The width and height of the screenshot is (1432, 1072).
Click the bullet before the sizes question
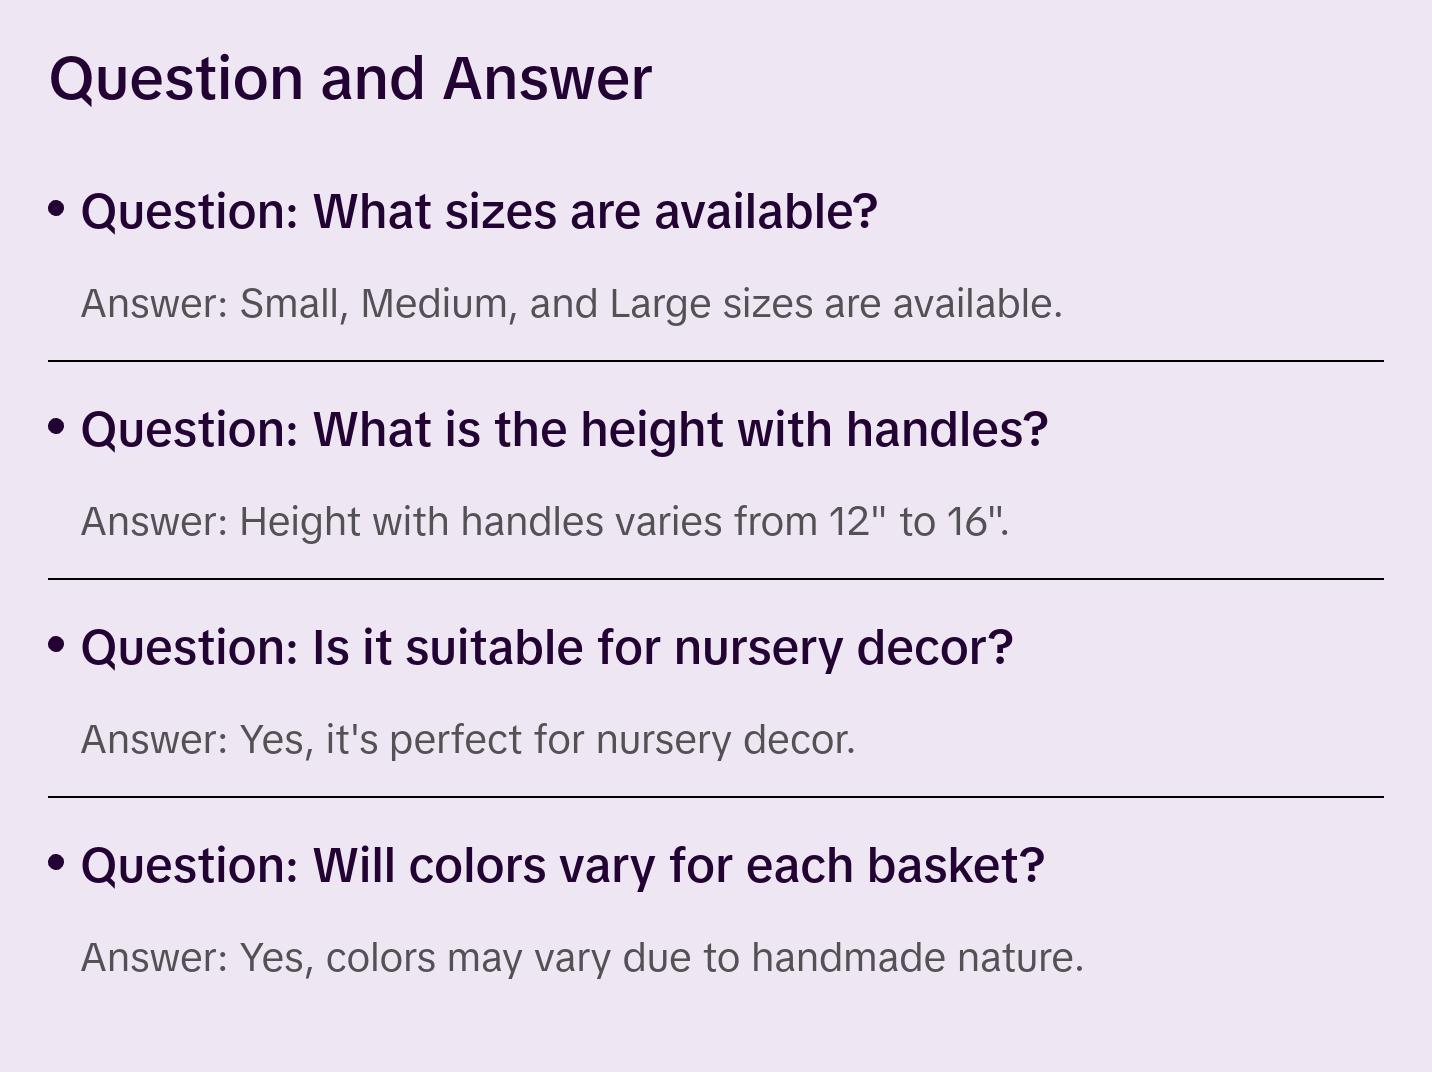click(x=57, y=209)
